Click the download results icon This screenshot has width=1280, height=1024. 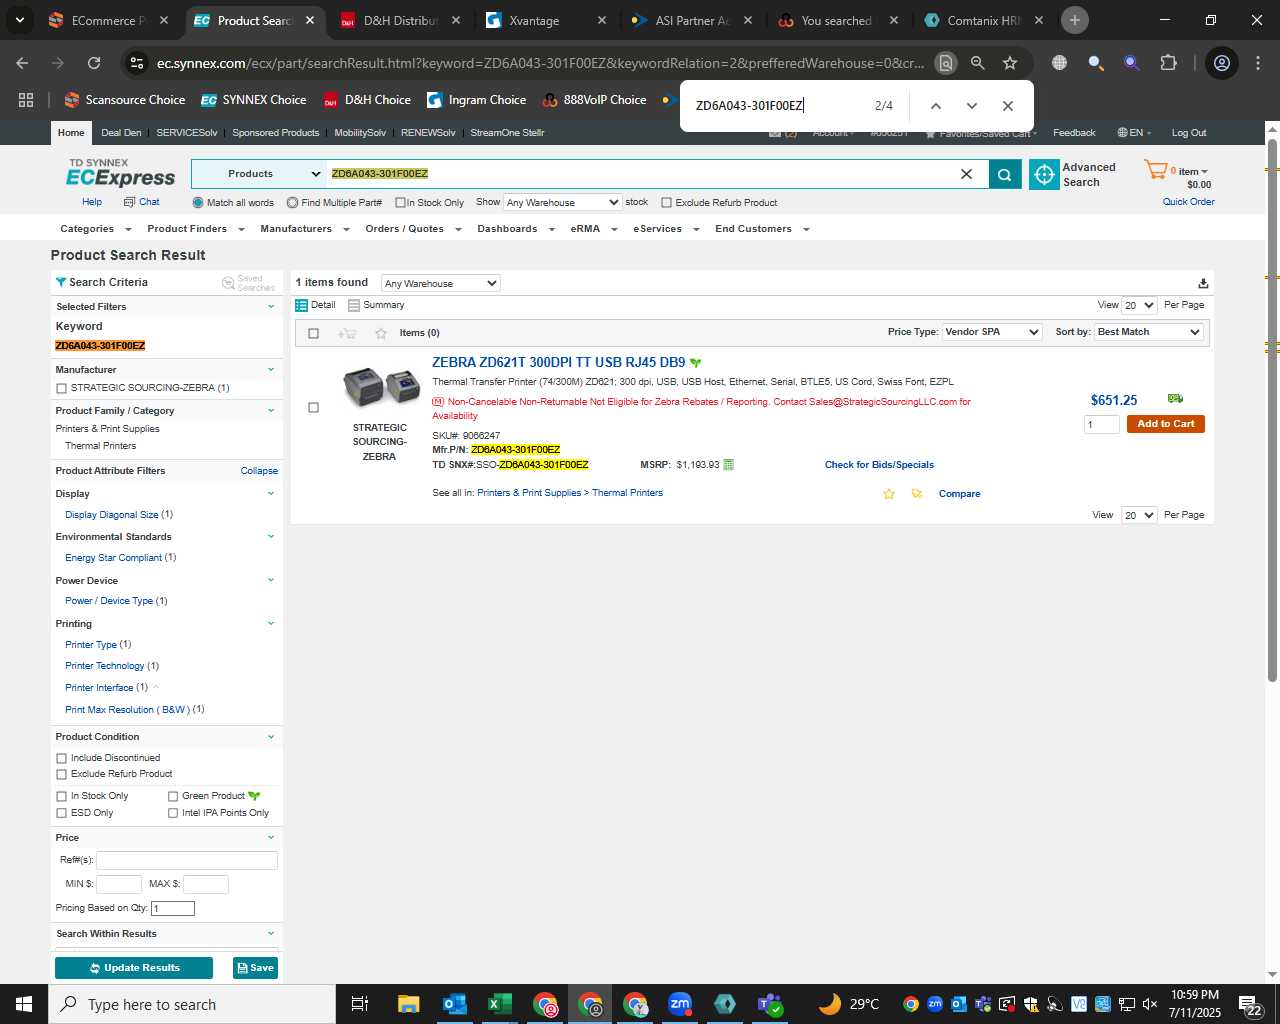1203,283
